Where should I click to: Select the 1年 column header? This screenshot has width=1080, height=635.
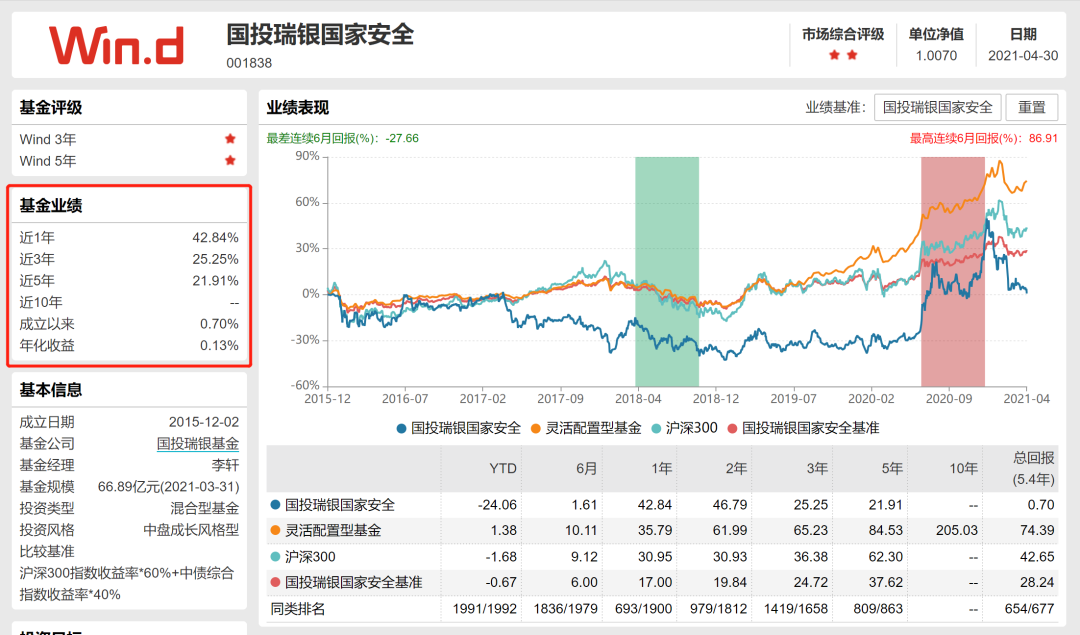coord(662,468)
